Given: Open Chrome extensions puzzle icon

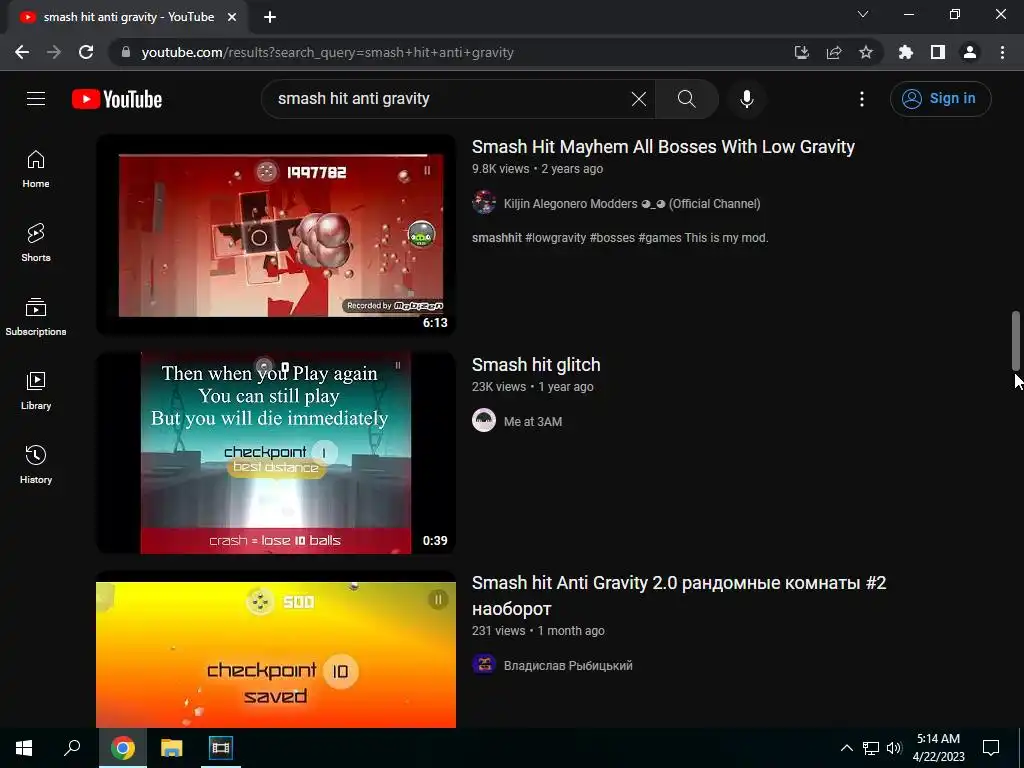Looking at the screenshot, I should point(906,52).
